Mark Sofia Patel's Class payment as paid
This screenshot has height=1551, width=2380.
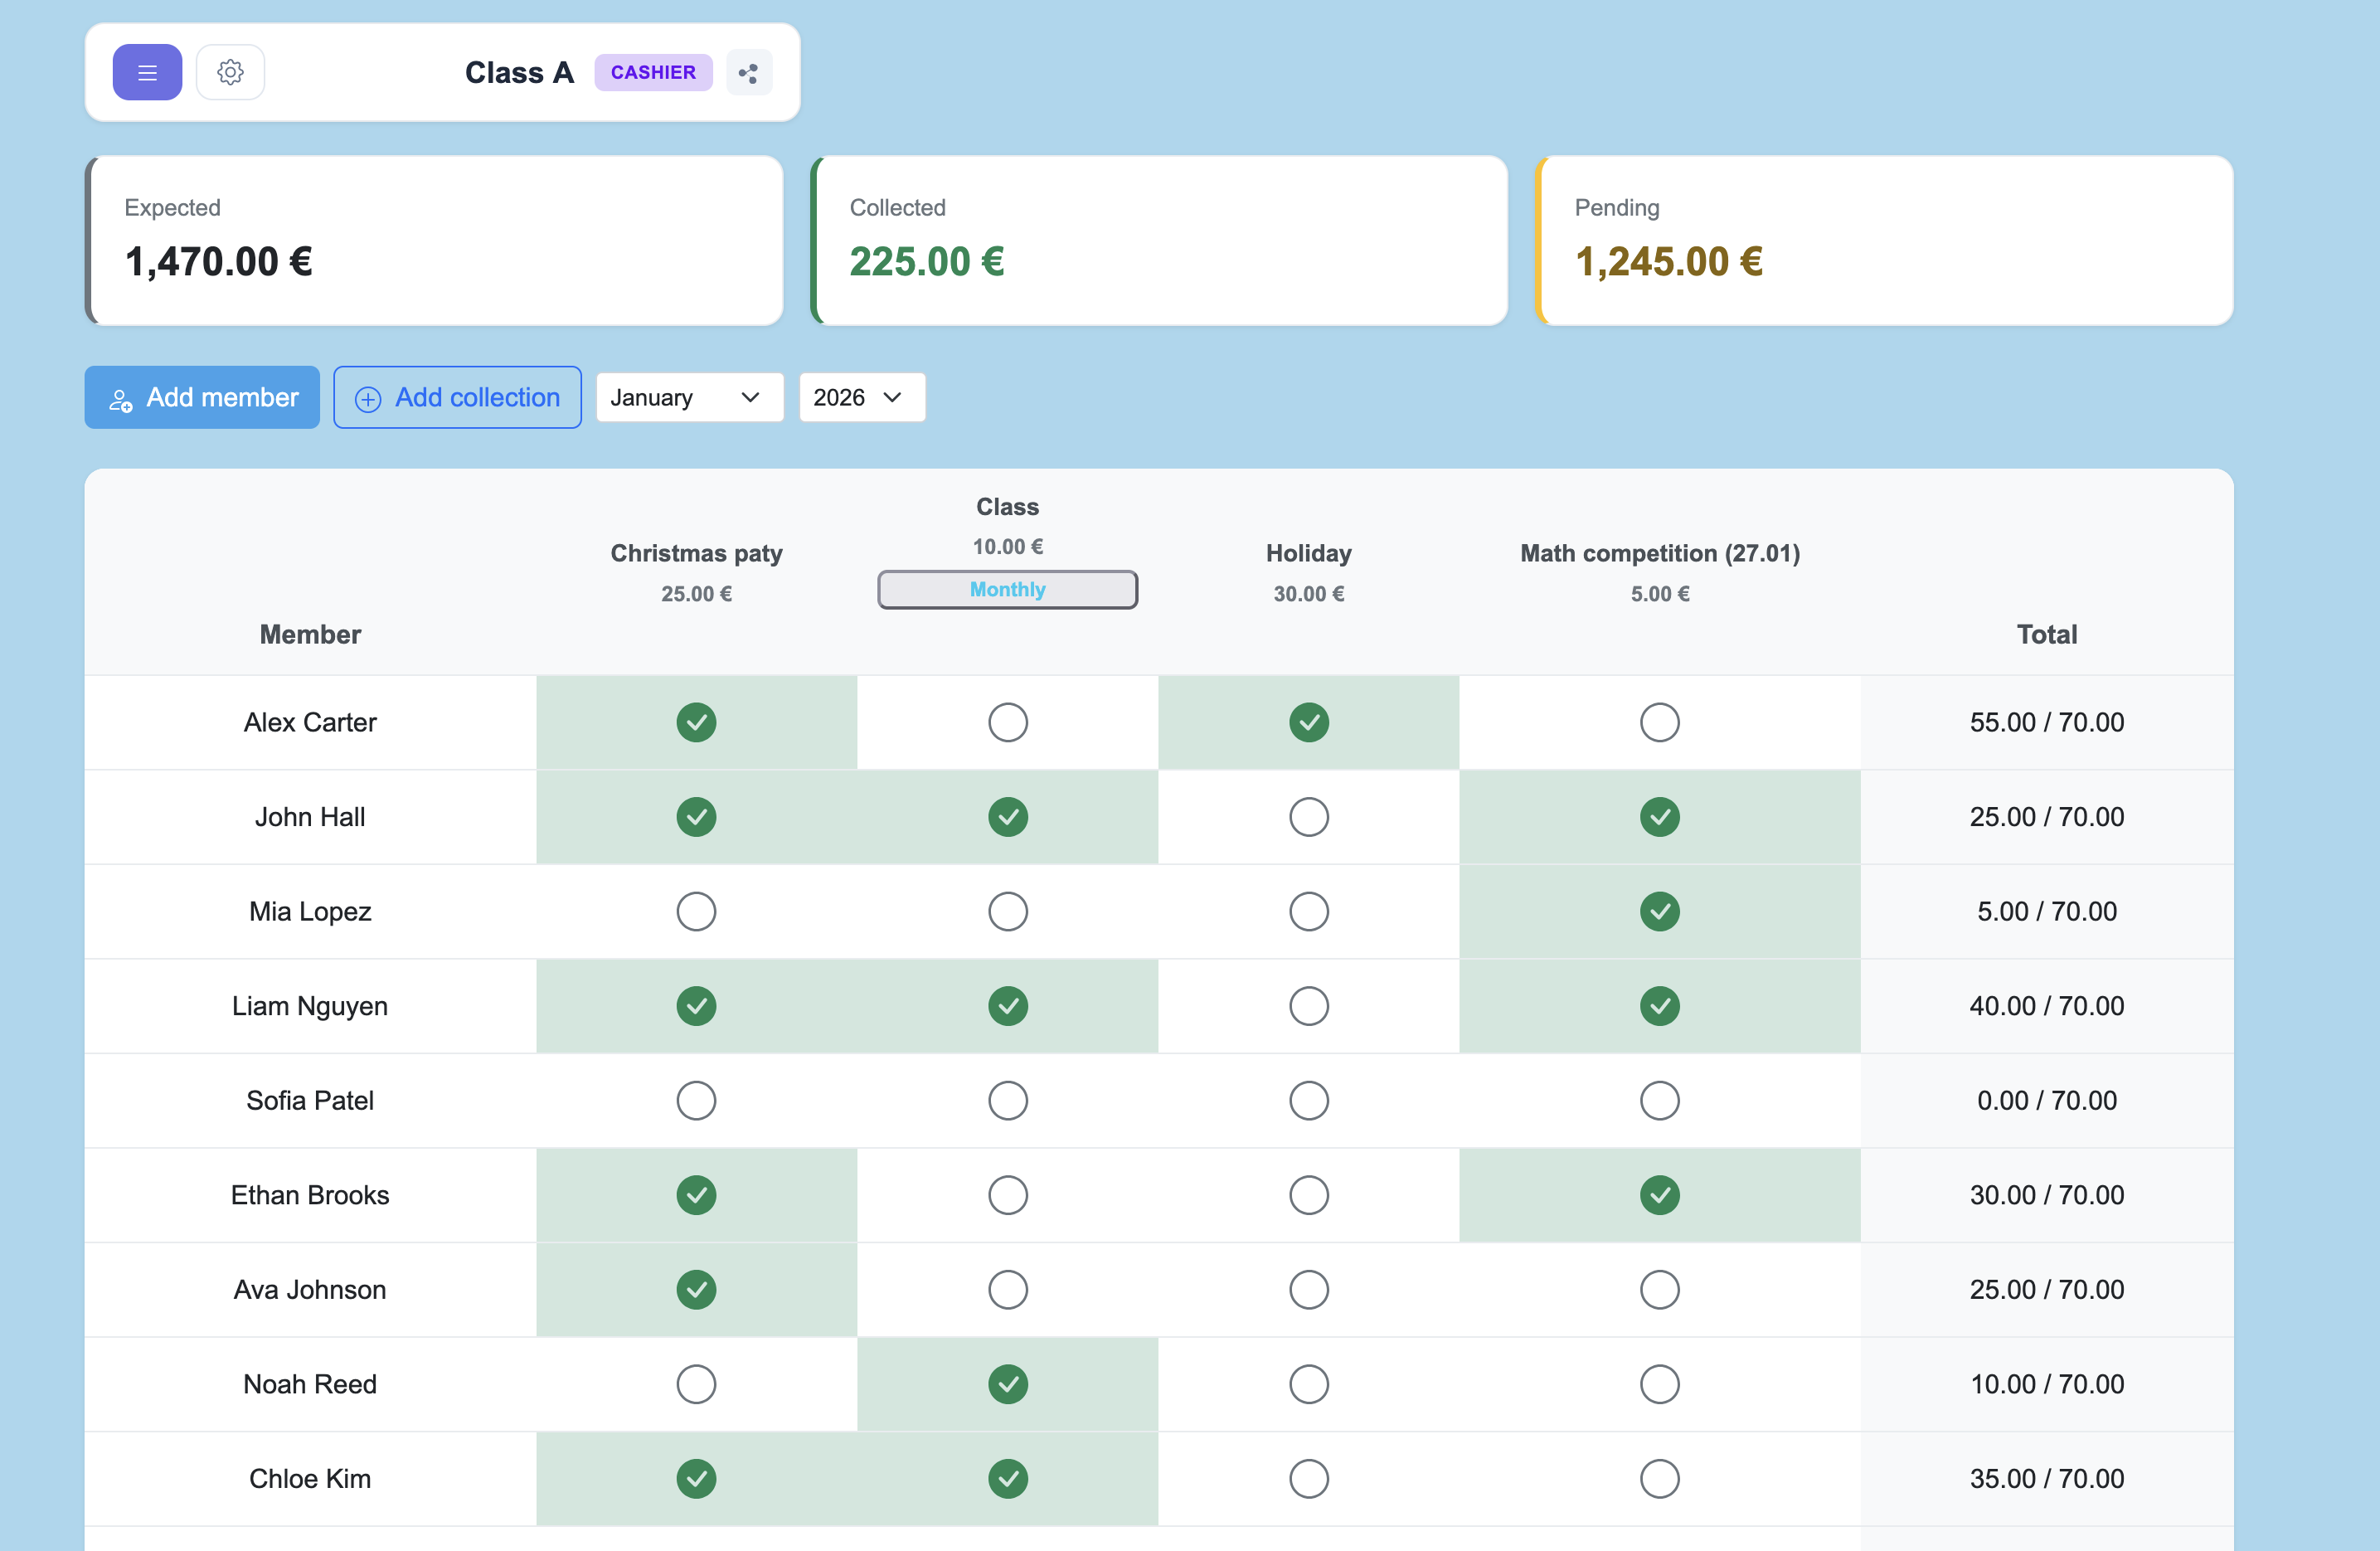[1007, 1100]
